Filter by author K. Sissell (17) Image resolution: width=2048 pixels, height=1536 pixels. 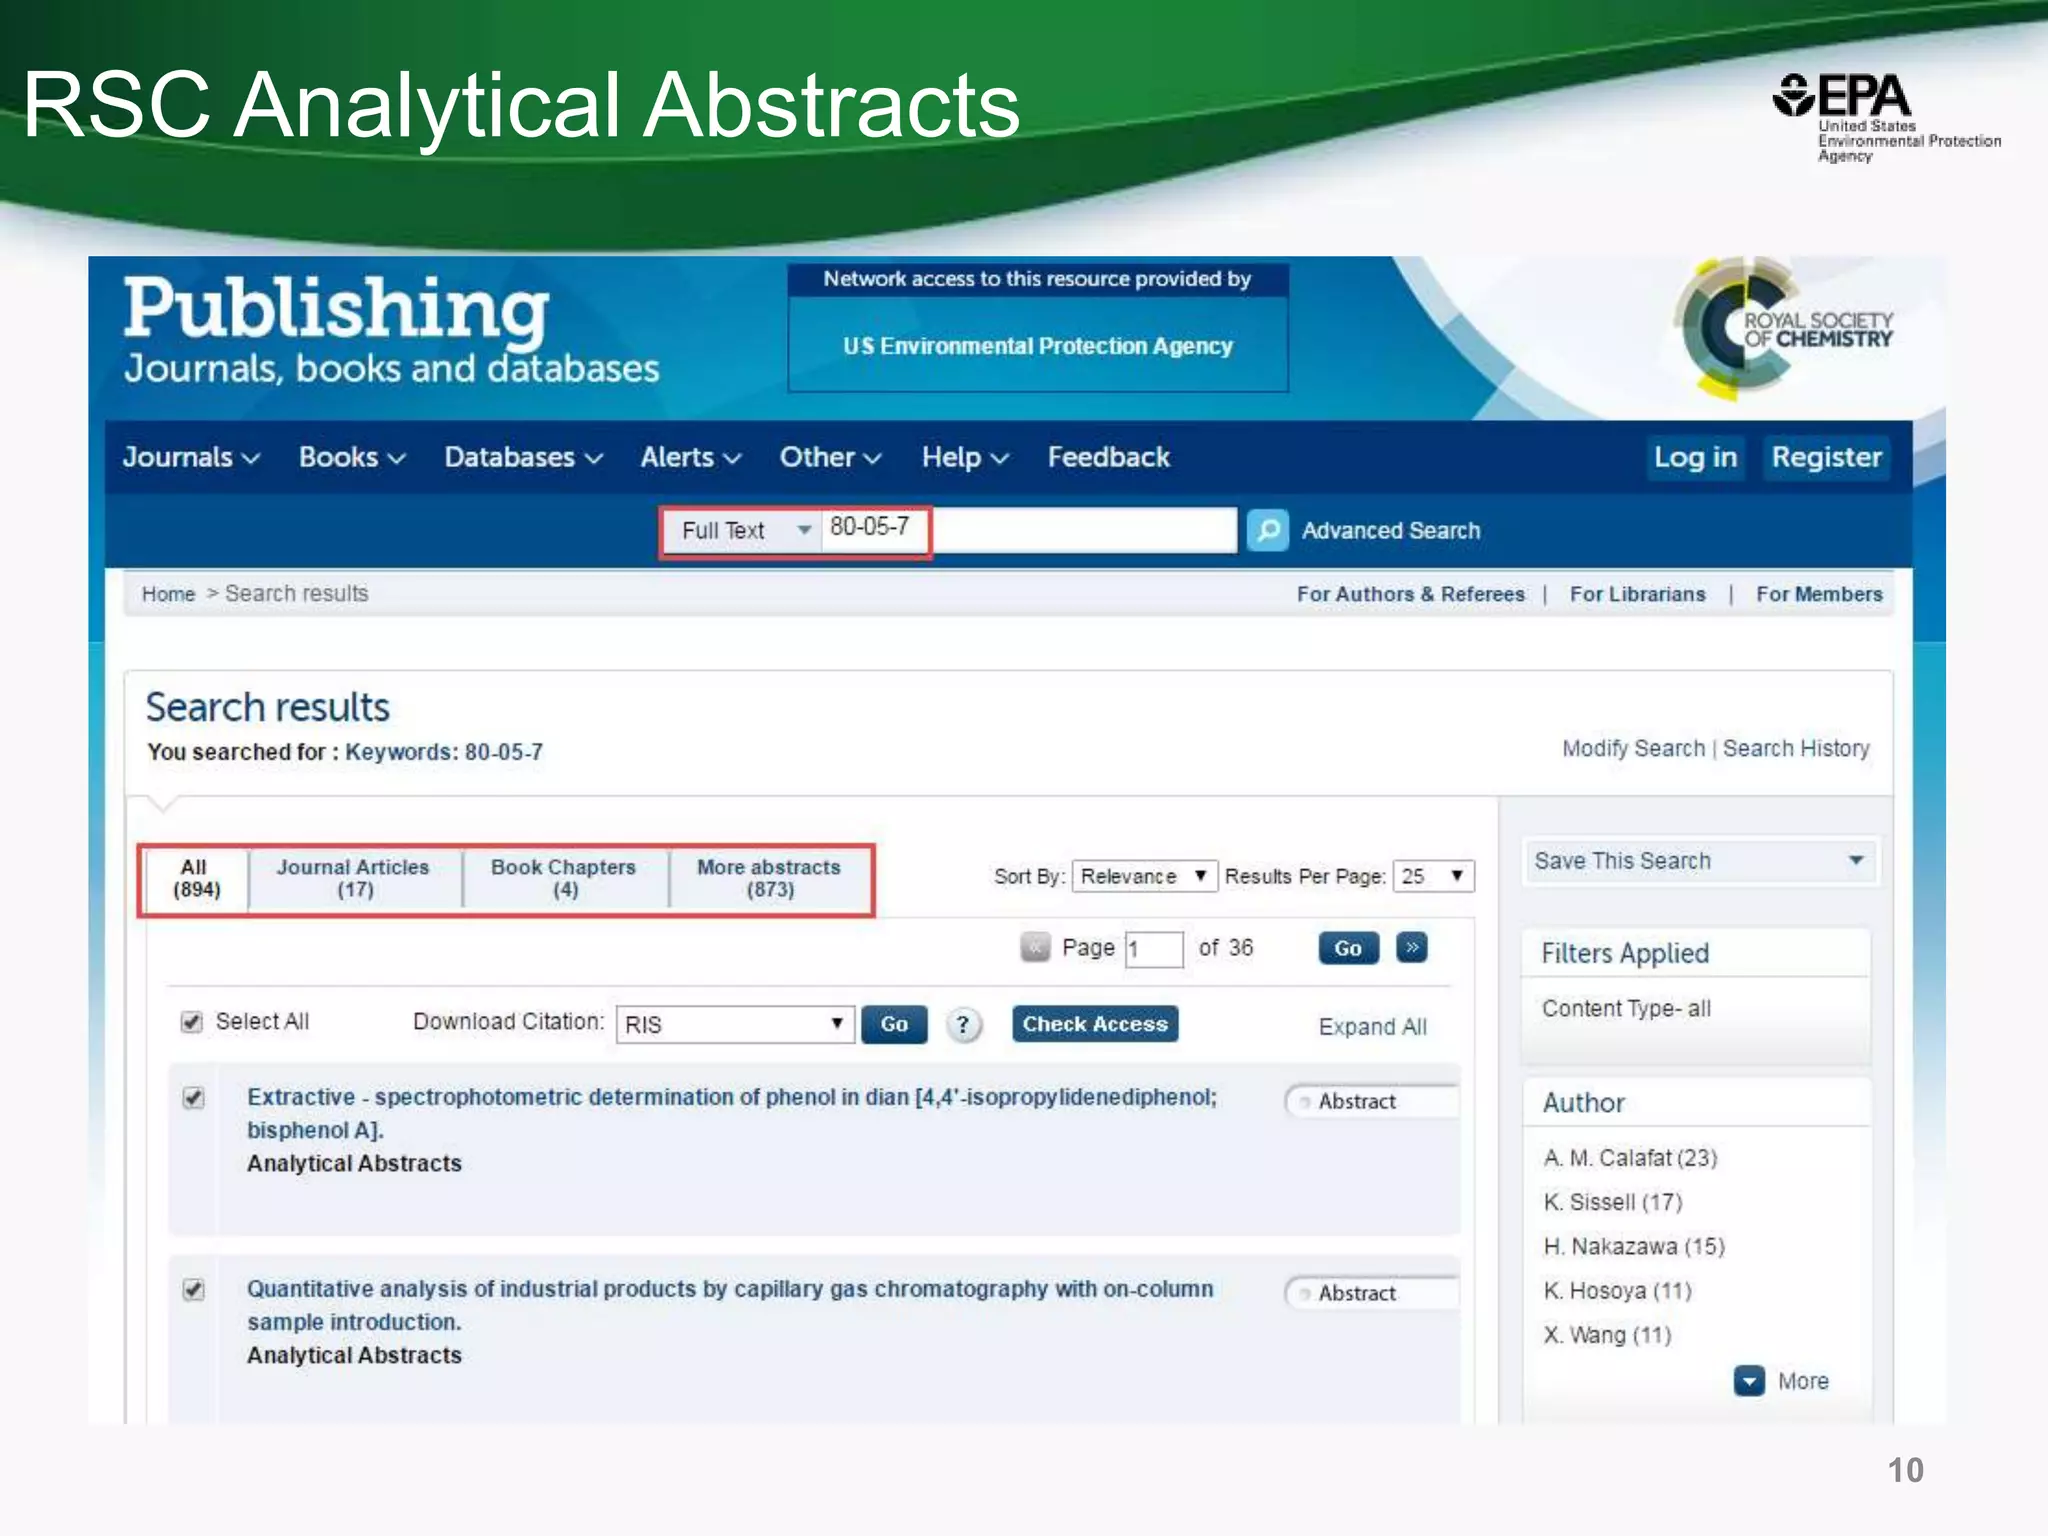tap(1613, 1202)
